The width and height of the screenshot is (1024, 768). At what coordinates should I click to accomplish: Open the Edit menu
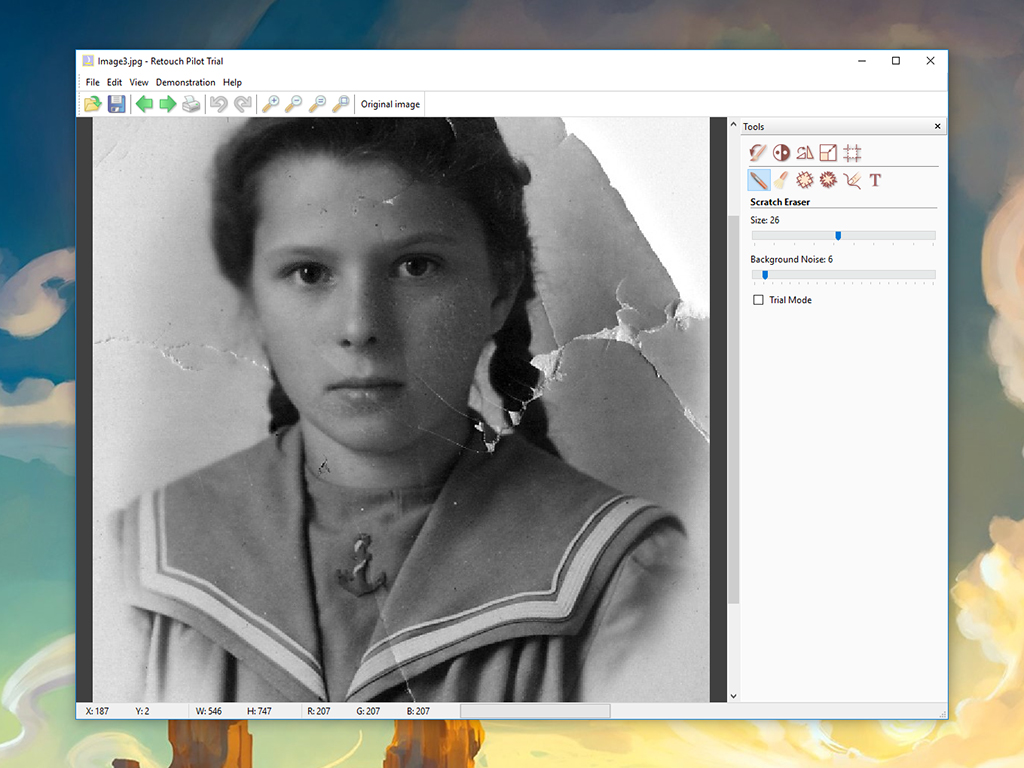coord(115,82)
